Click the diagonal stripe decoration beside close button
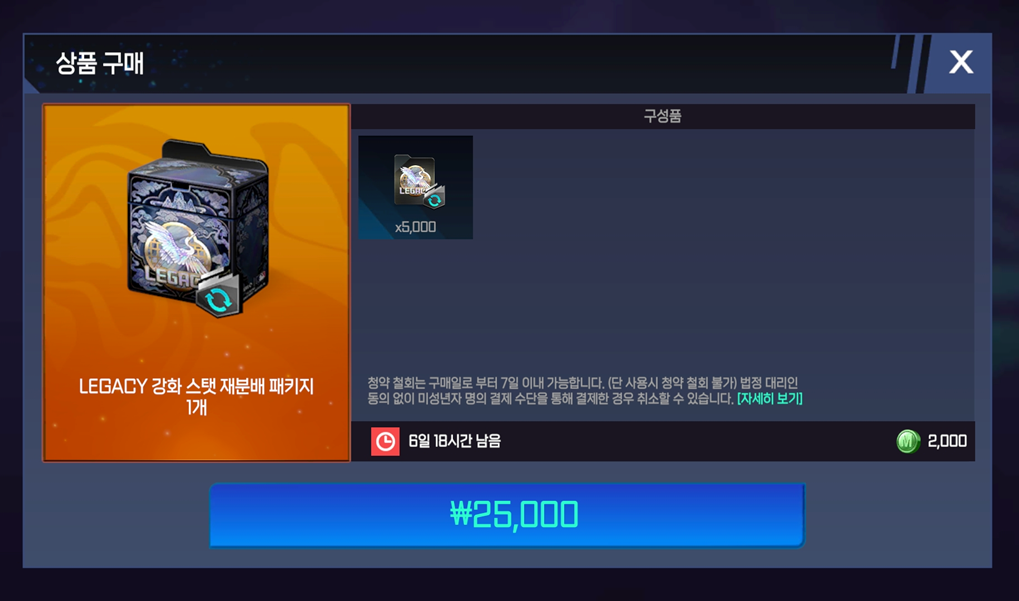 (x=910, y=63)
